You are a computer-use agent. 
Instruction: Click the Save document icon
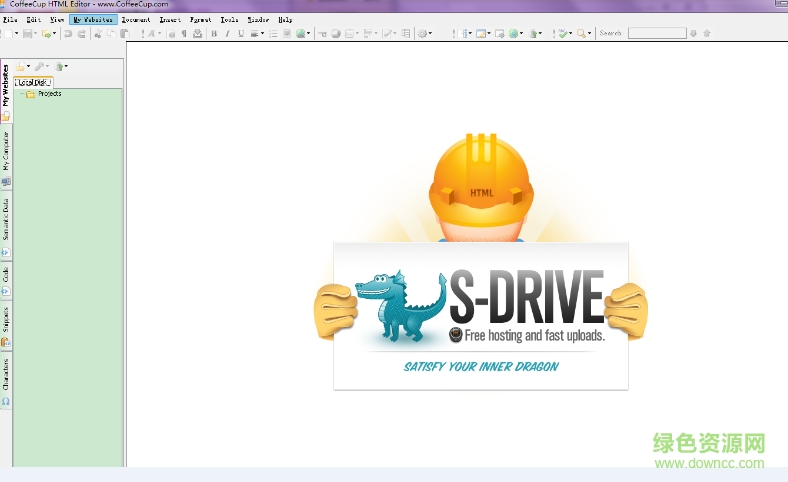[27, 33]
